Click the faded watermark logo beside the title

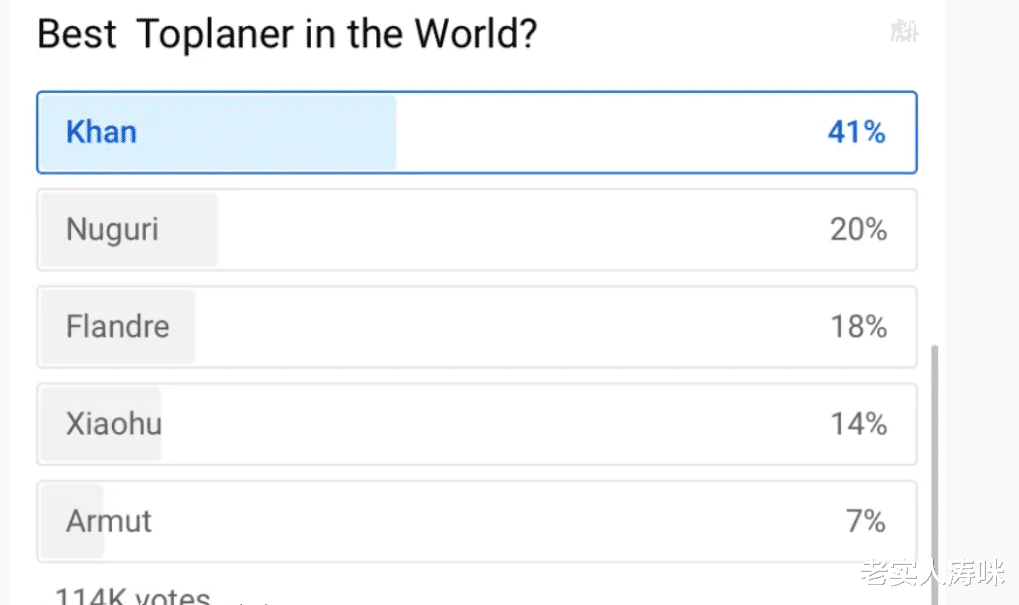904,31
